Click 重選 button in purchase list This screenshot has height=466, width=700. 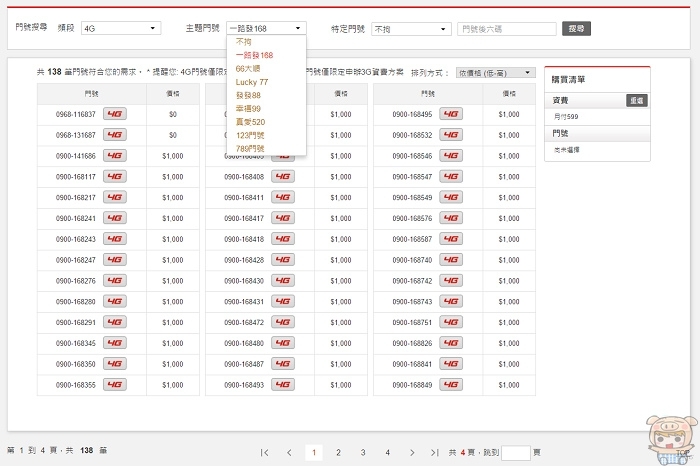tap(637, 100)
